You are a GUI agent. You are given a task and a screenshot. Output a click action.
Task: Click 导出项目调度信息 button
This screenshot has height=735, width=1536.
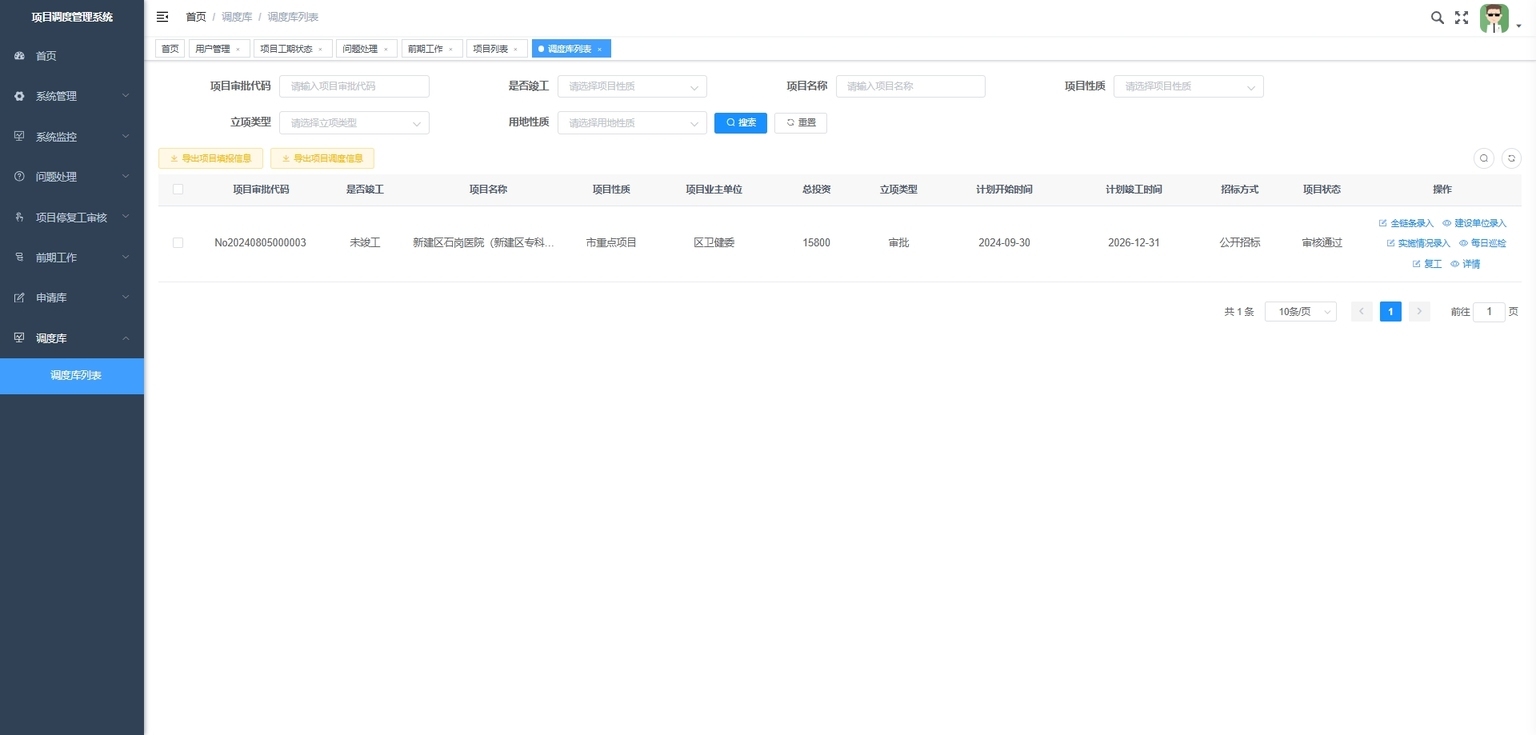(322, 158)
